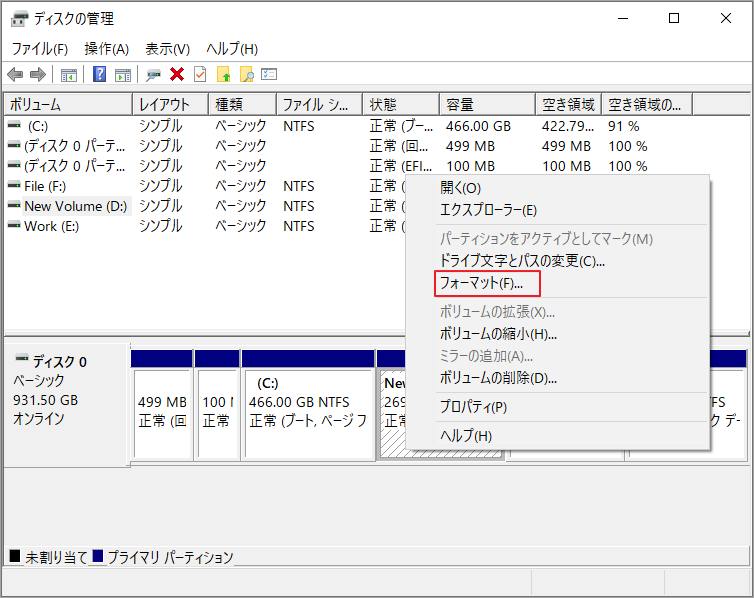The height and width of the screenshot is (598, 754).
Task: Sort by 種類 column header
Action: coord(242,104)
